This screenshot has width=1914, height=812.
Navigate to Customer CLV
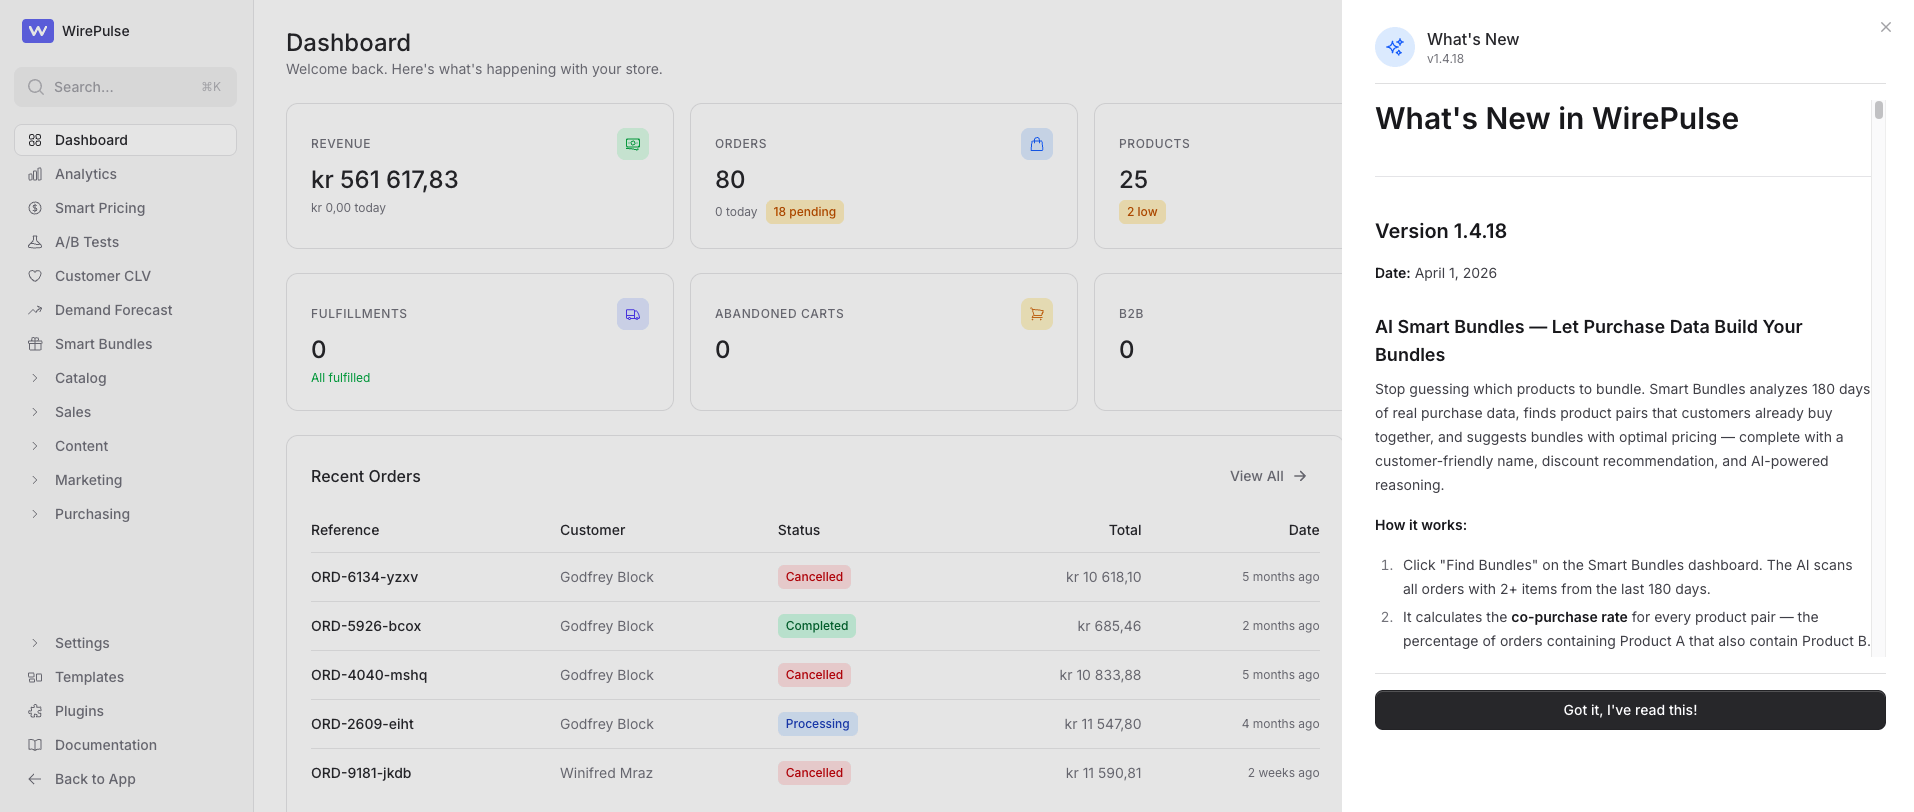coord(125,276)
